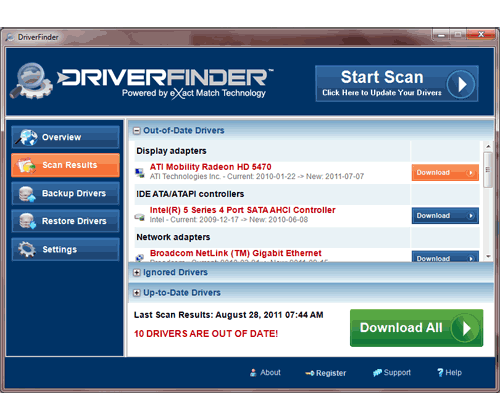Click the Intel SATA AHCI Controller device icon
500x420 pixels.
[140, 217]
